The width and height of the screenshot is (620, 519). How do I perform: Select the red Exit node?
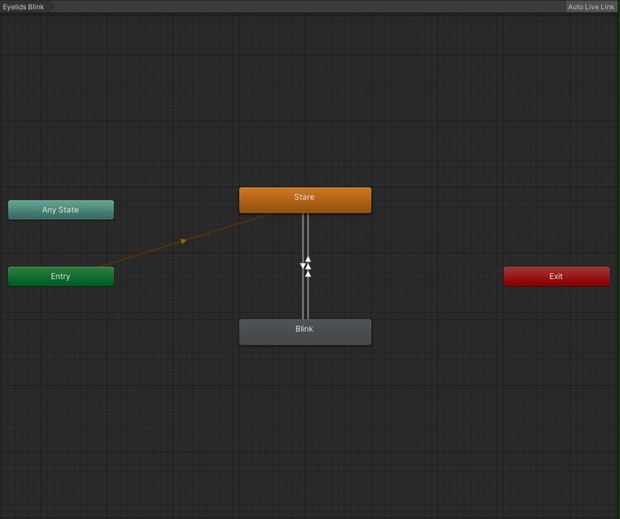[556, 276]
